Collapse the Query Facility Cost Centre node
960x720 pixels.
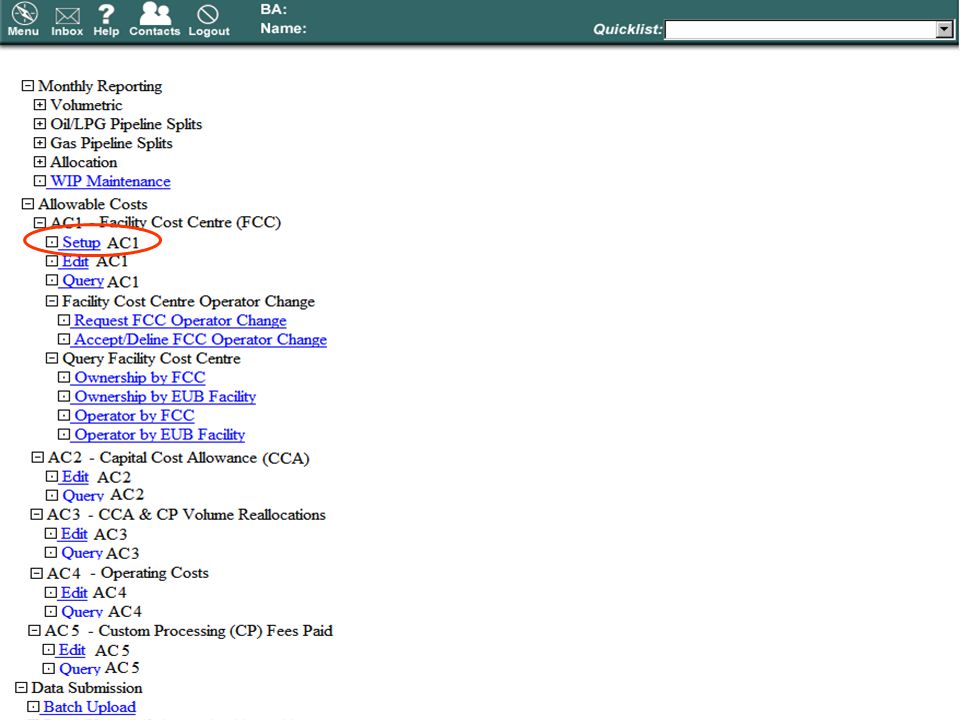[52, 358]
